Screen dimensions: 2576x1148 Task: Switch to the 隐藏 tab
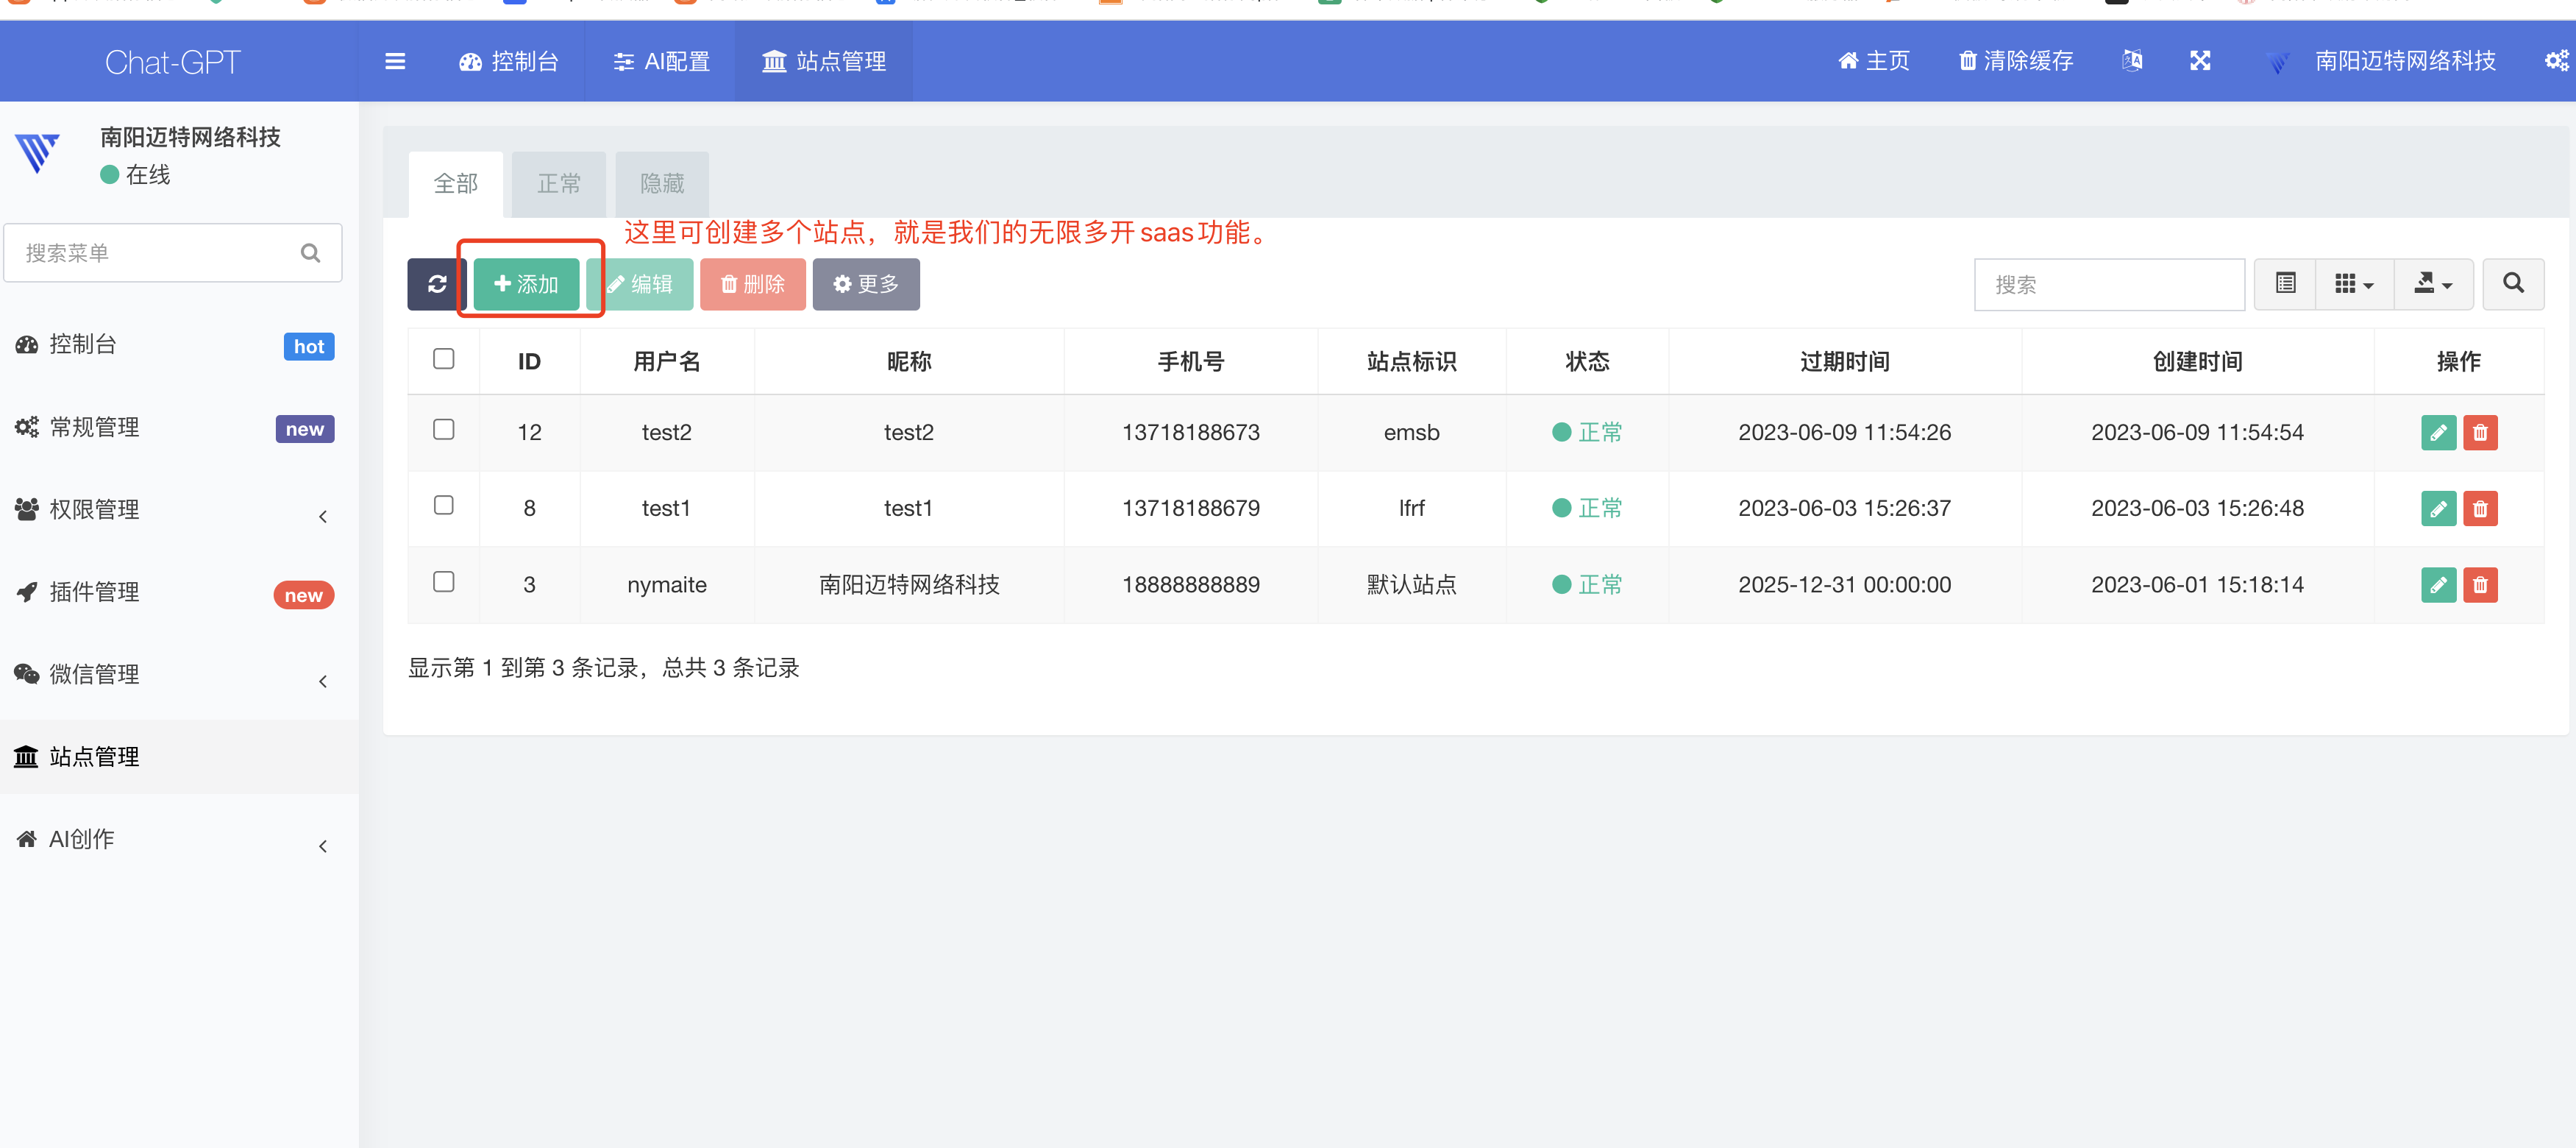661,183
